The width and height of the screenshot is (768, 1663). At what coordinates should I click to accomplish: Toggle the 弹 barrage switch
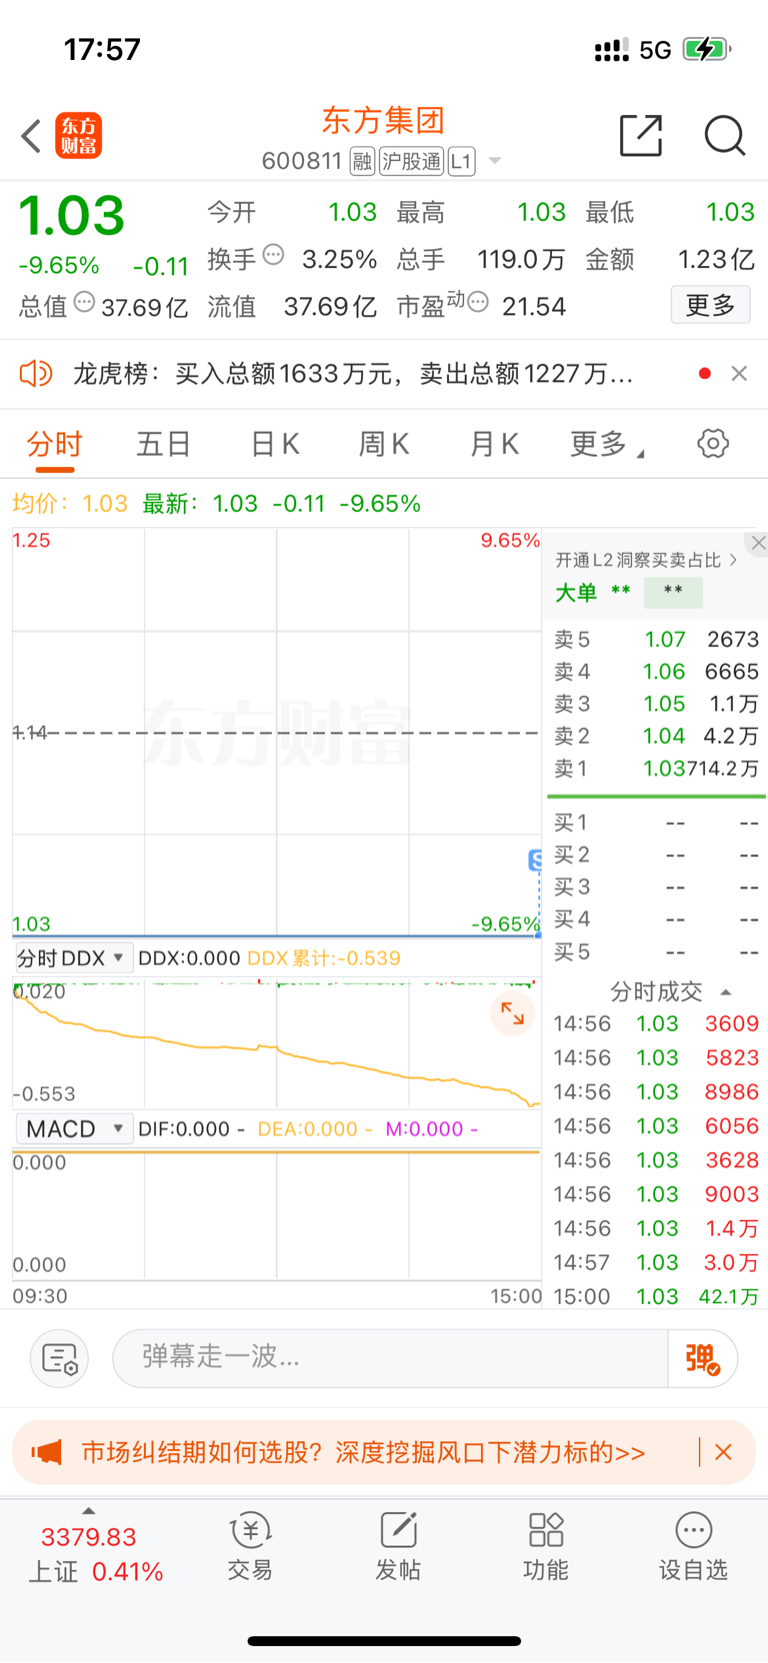(702, 1358)
